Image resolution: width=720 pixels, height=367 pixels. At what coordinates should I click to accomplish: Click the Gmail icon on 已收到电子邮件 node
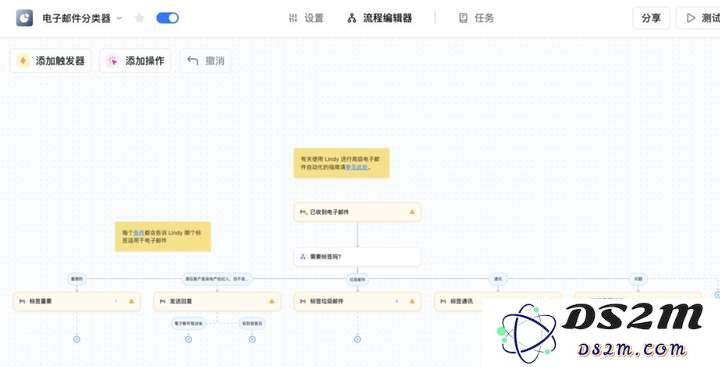click(x=303, y=212)
